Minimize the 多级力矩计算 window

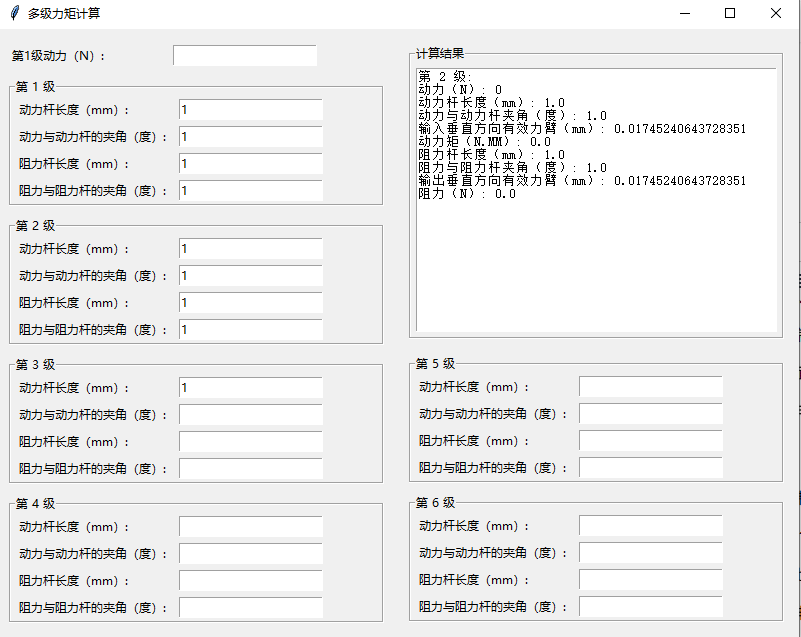click(685, 14)
